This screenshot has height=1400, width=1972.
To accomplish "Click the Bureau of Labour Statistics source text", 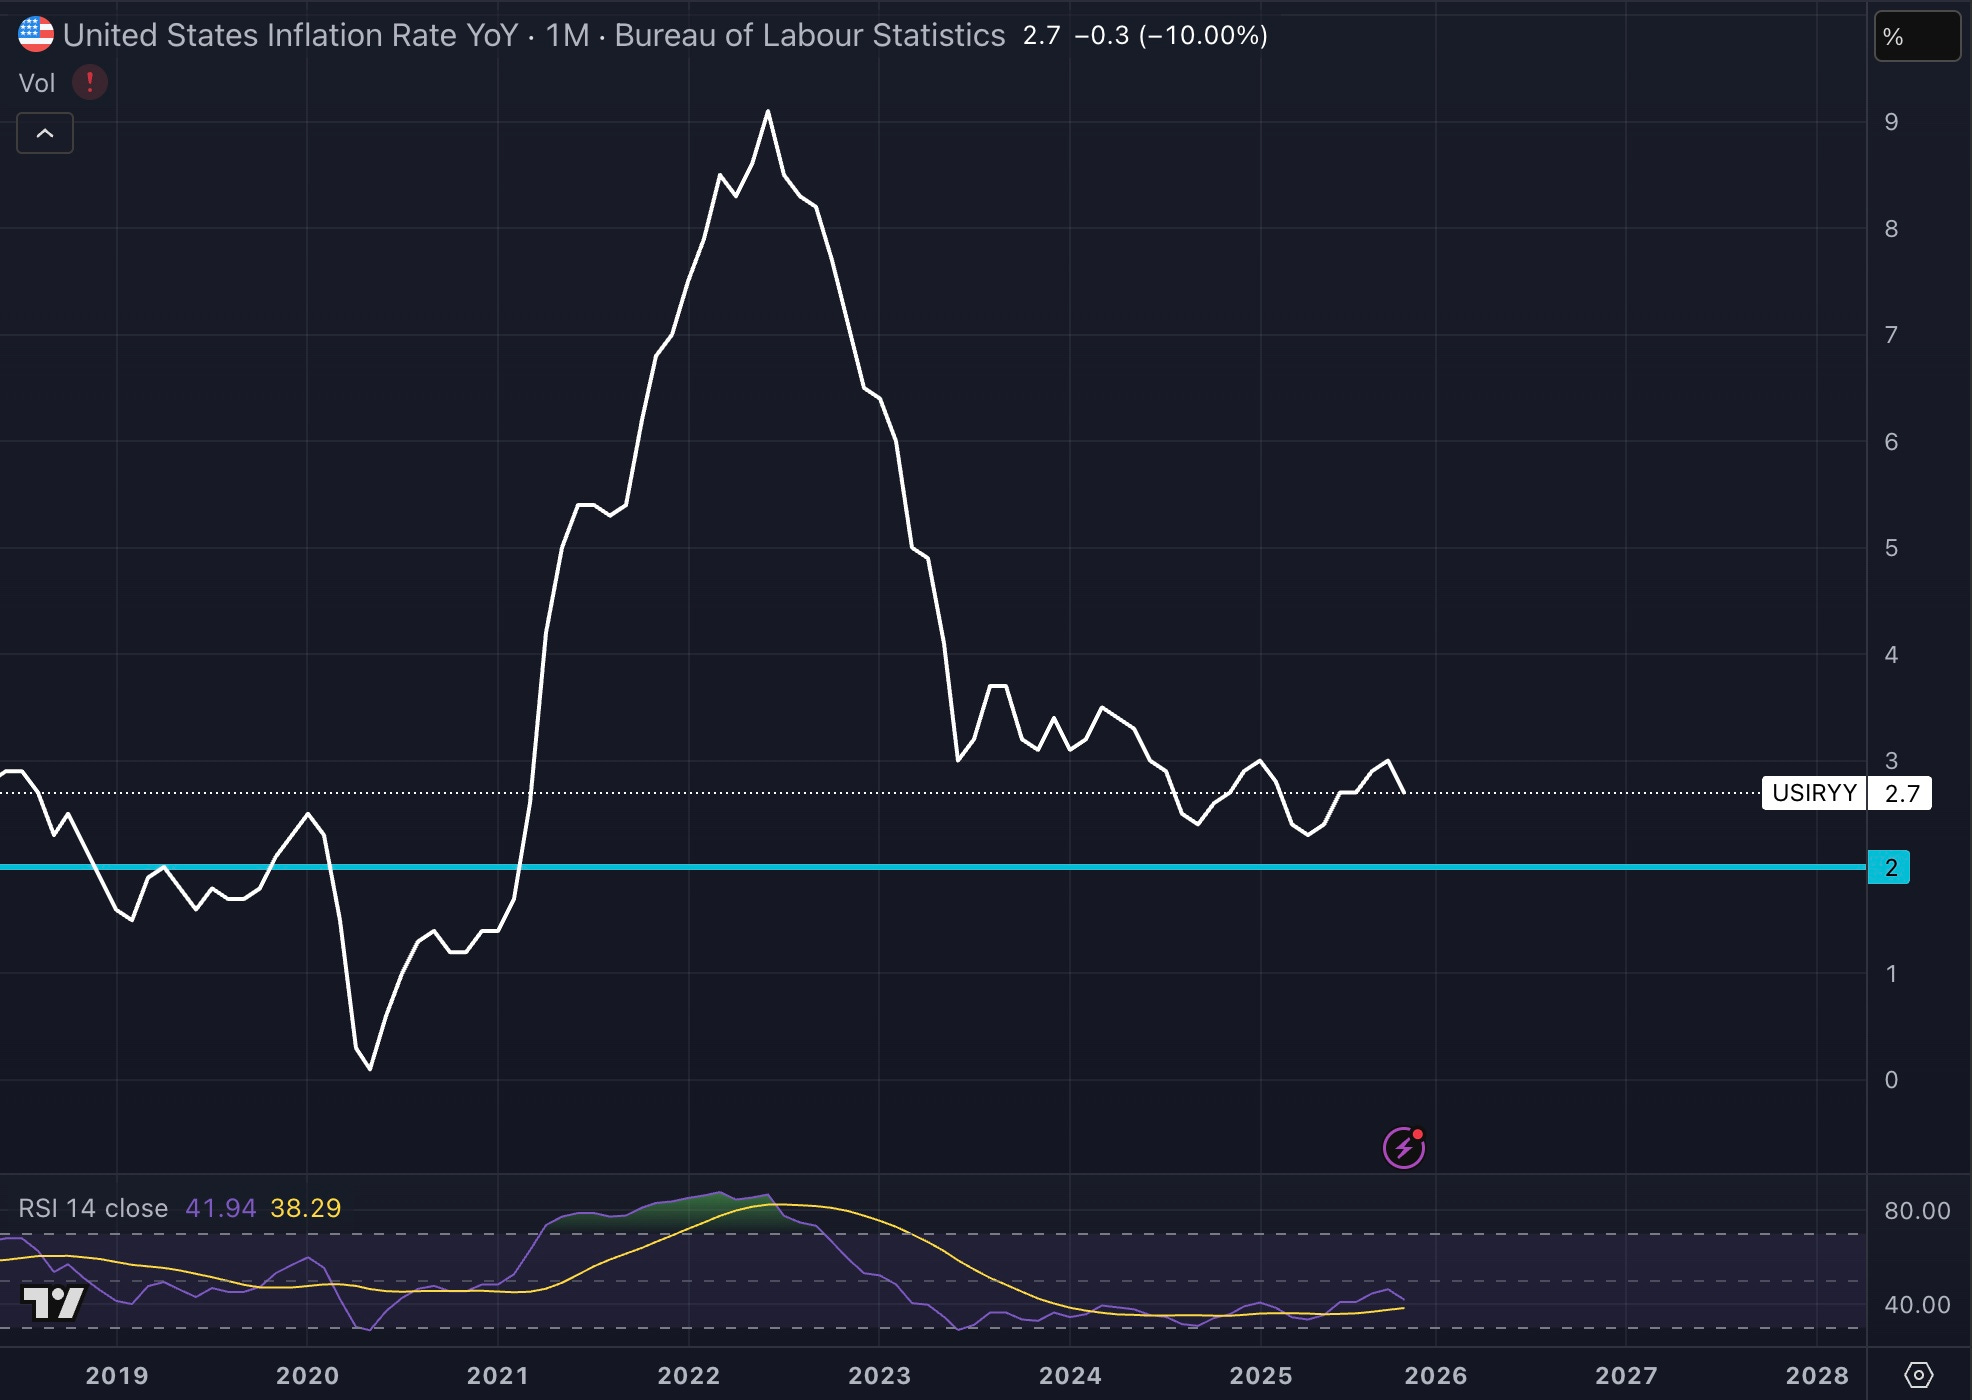I will (x=809, y=35).
